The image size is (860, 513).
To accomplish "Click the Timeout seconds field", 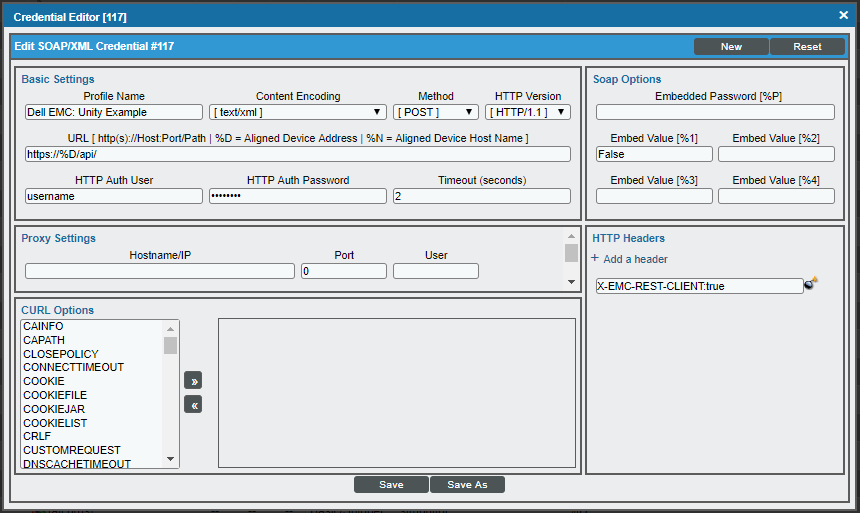I will [x=481, y=196].
